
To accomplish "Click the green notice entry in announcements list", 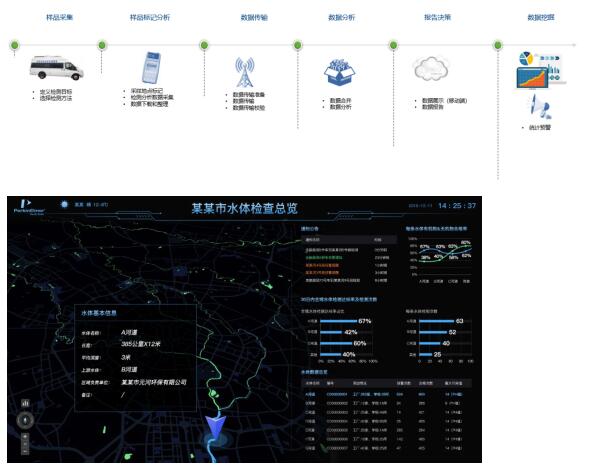I will (x=324, y=258).
